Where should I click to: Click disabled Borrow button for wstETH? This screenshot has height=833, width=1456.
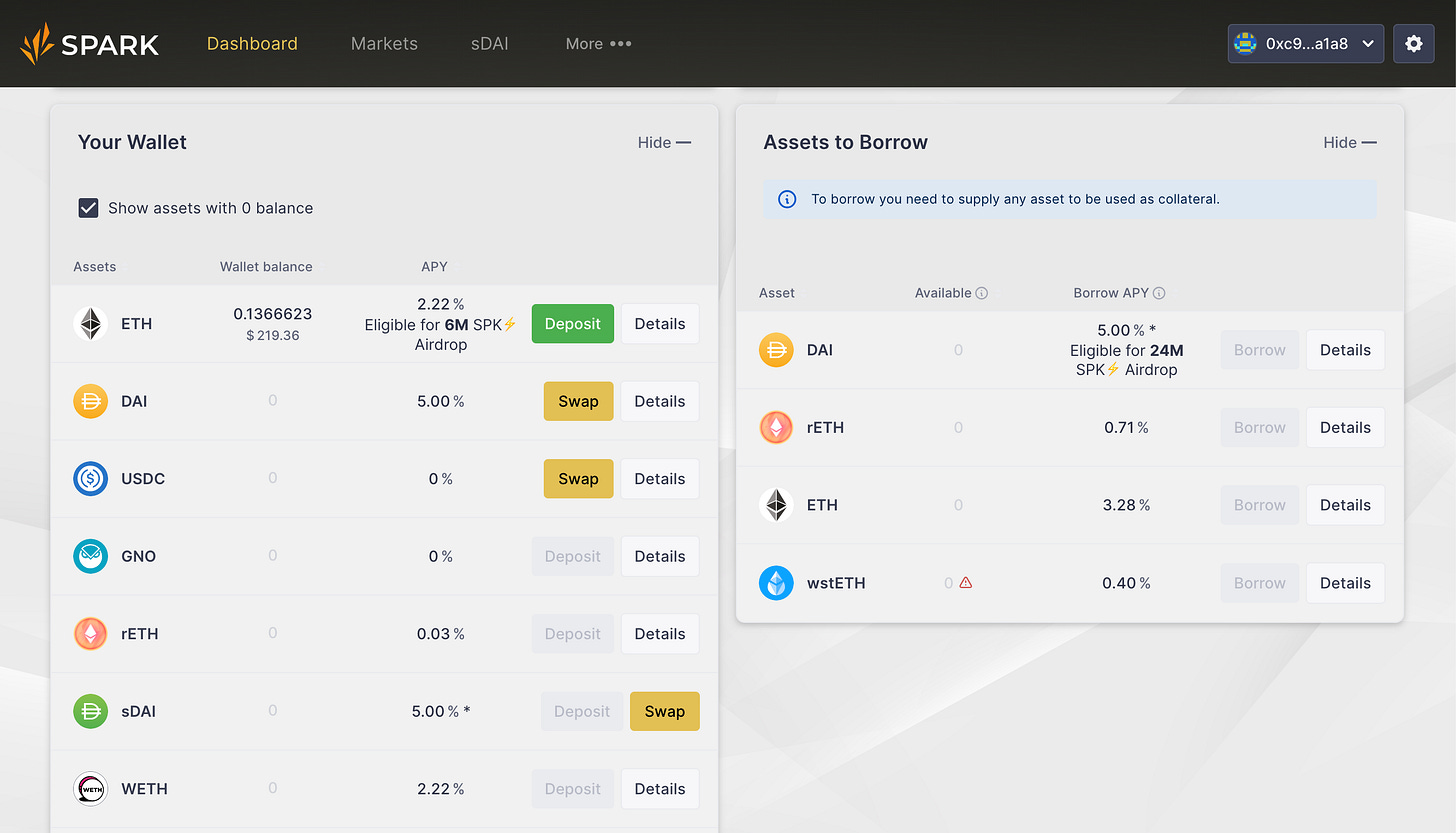[x=1260, y=583]
